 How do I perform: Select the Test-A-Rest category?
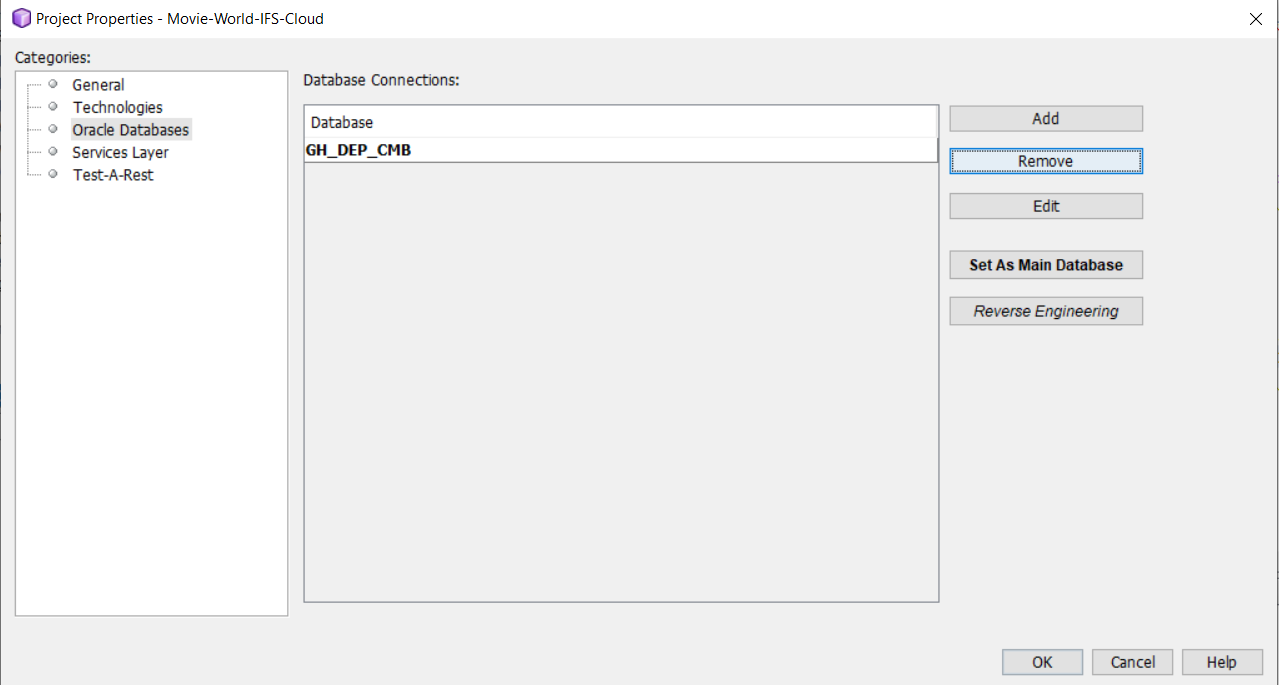click(x=112, y=174)
